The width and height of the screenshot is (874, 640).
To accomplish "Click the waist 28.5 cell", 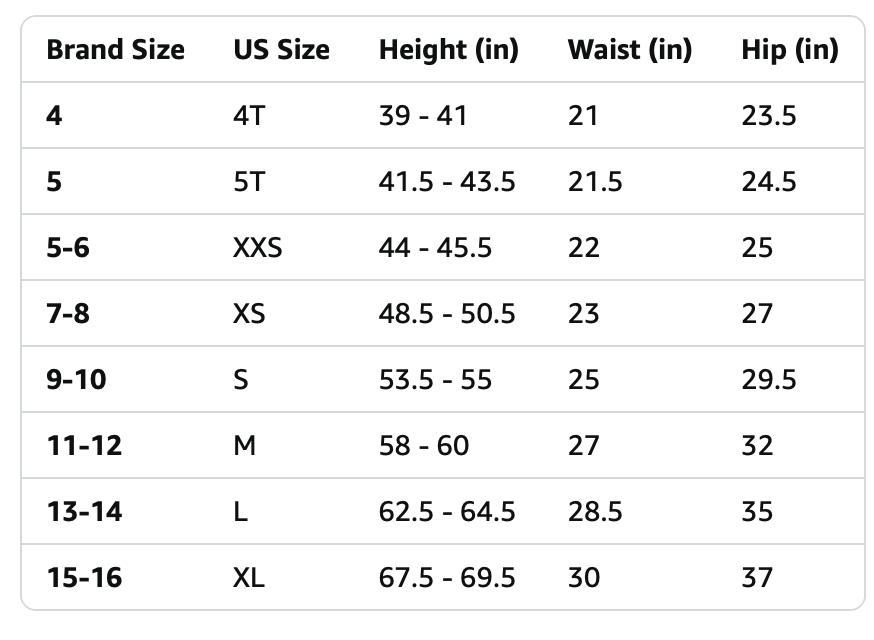I will pos(595,511).
